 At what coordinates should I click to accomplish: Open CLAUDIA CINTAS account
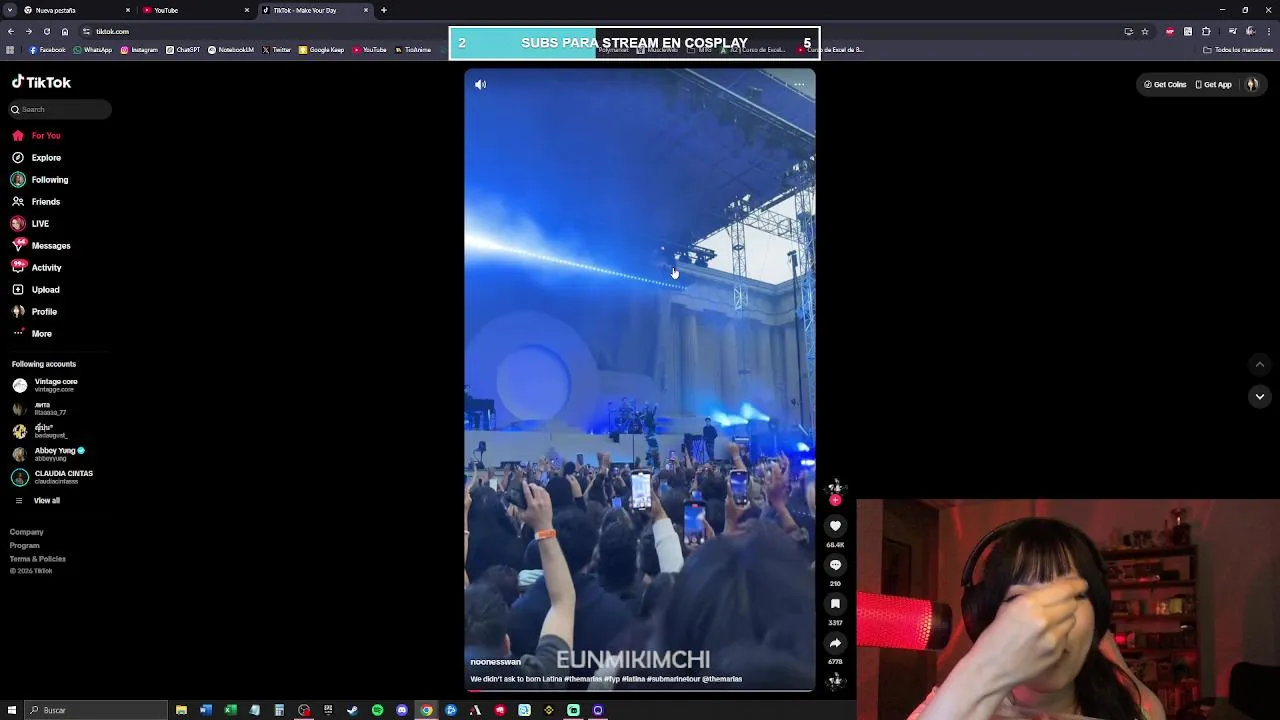click(x=53, y=477)
